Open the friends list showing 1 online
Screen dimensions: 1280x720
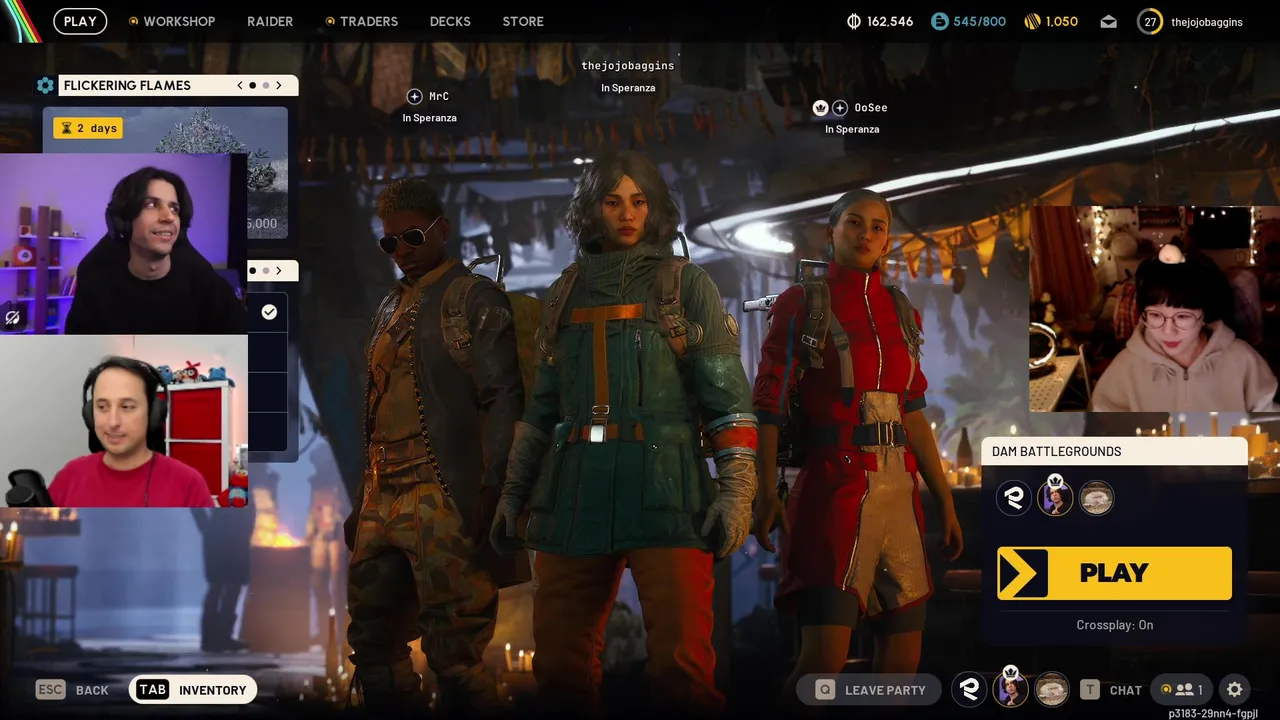click(1181, 689)
